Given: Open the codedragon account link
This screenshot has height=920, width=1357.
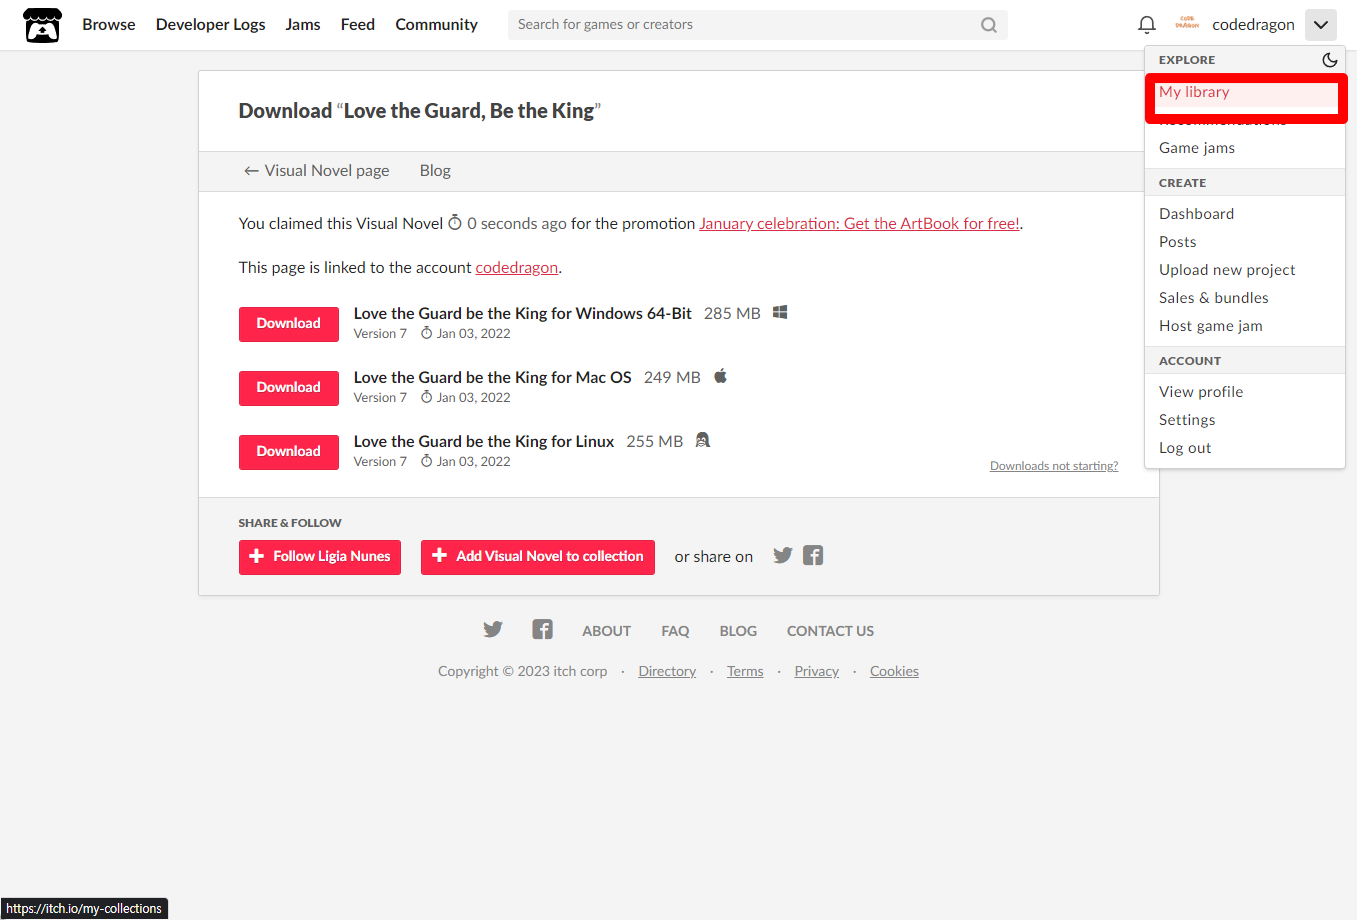Looking at the screenshot, I should pyautogui.click(x=516, y=268).
